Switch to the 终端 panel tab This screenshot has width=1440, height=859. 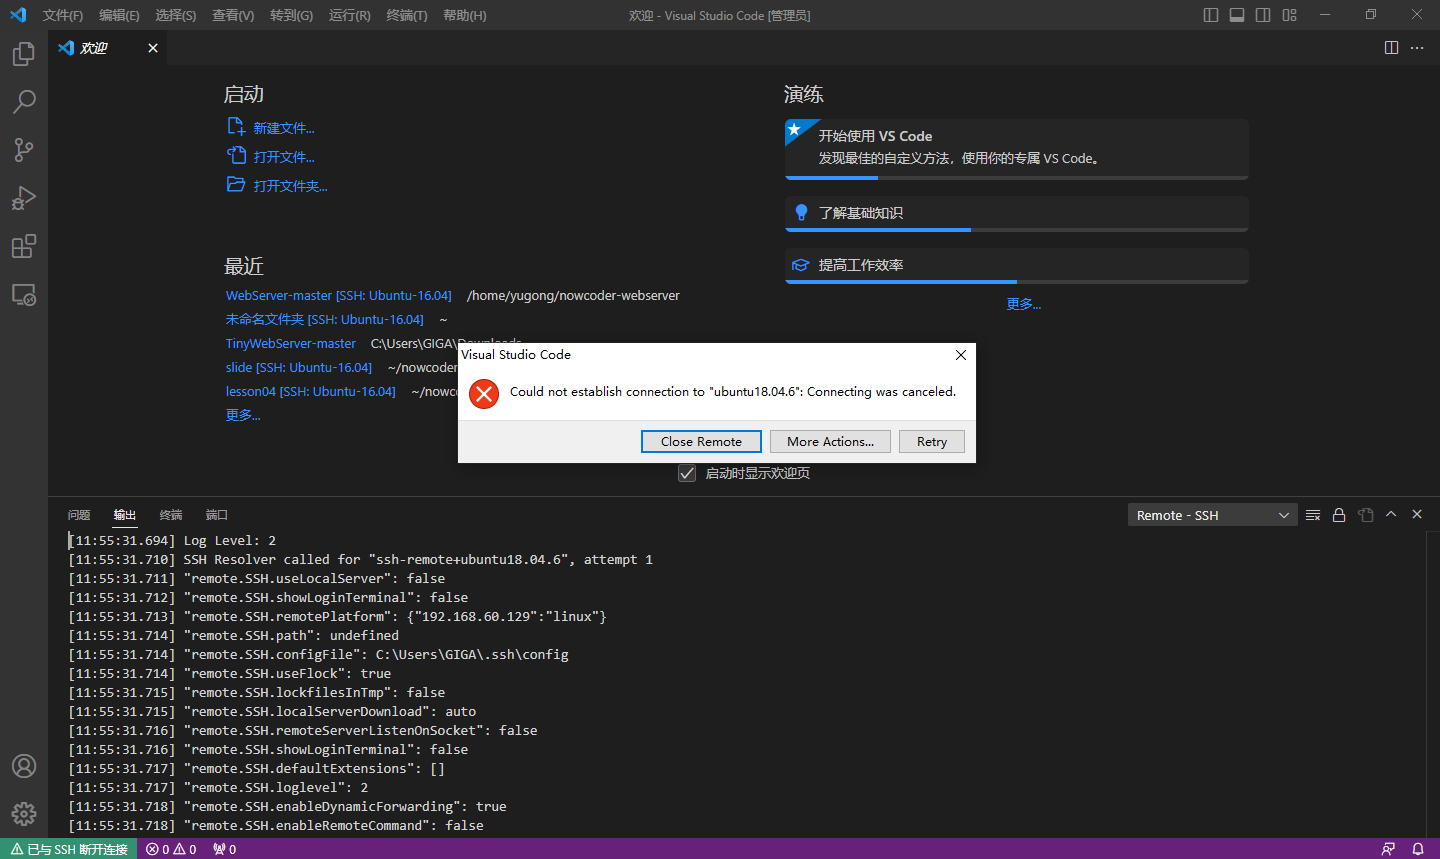pyautogui.click(x=171, y=515)
